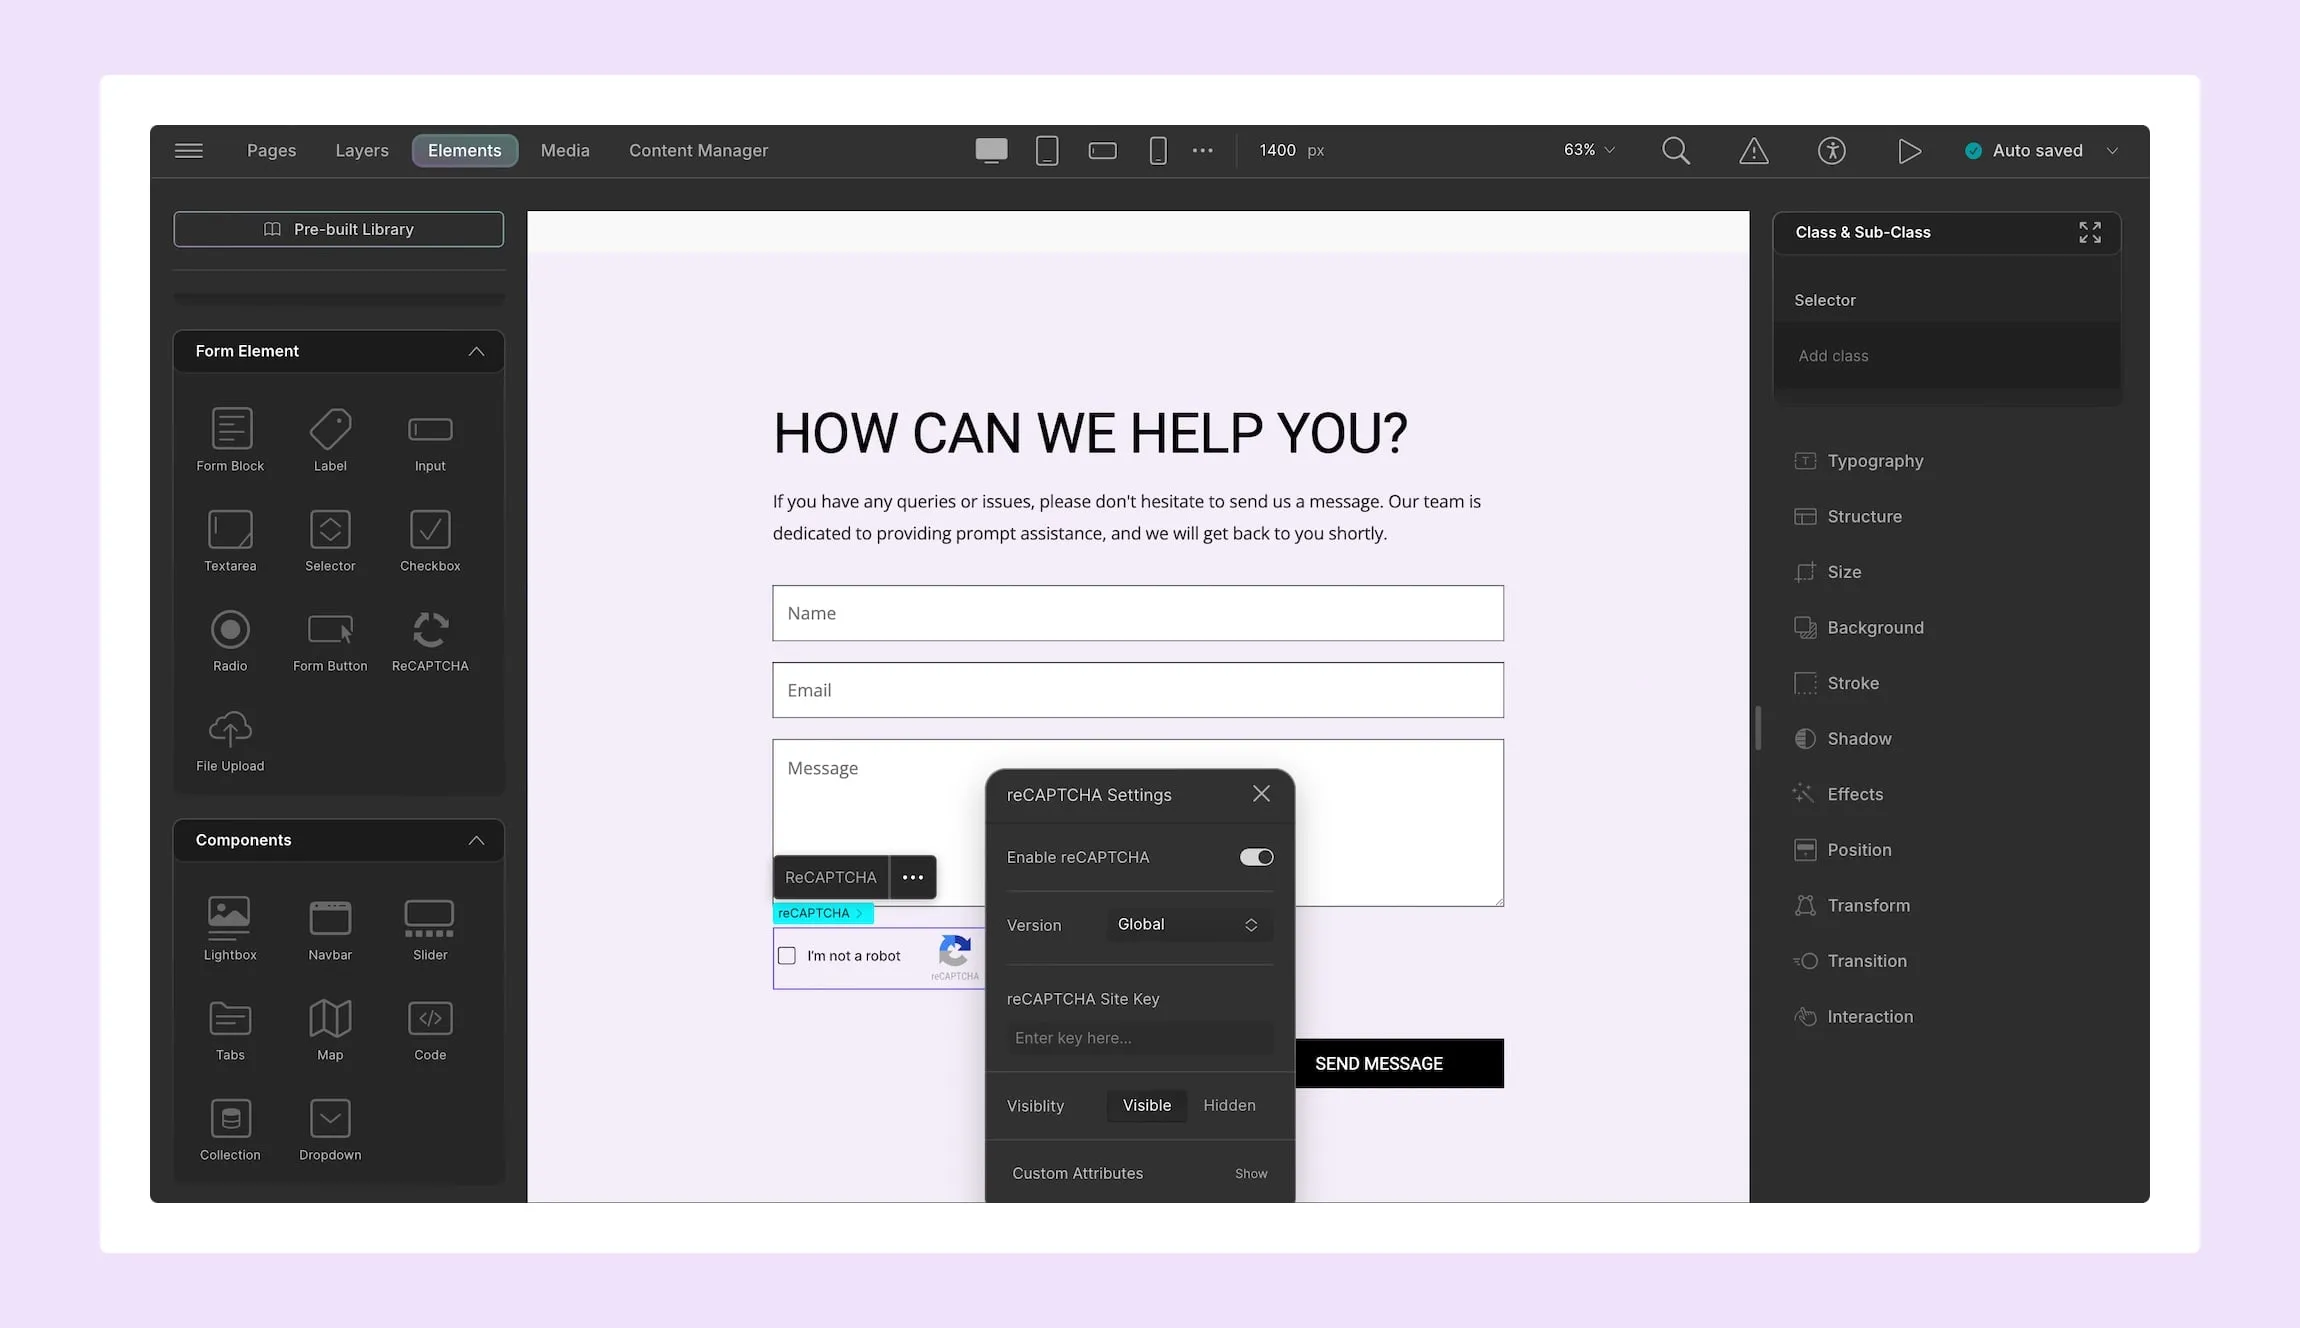This screenshot has height=1328, width=2300.
Task: Switch to the Layers tab
Action: point(360,149)
